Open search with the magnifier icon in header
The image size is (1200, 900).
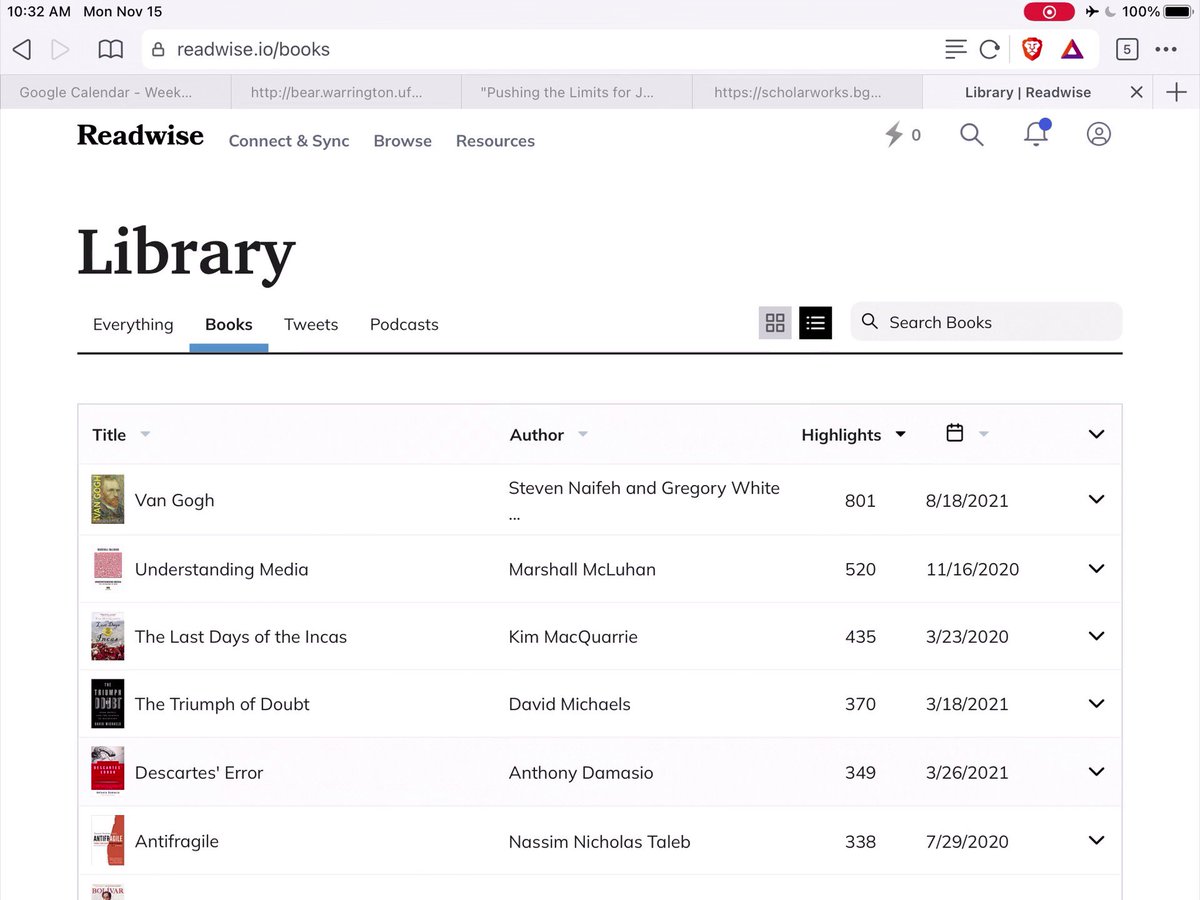972,134
